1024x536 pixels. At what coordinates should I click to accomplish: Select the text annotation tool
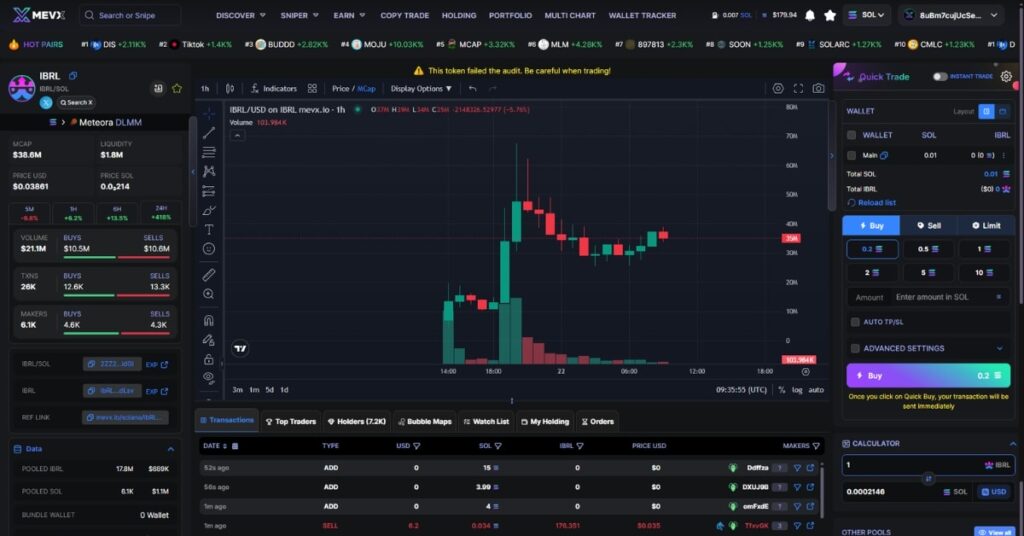[x=208, y=229]
